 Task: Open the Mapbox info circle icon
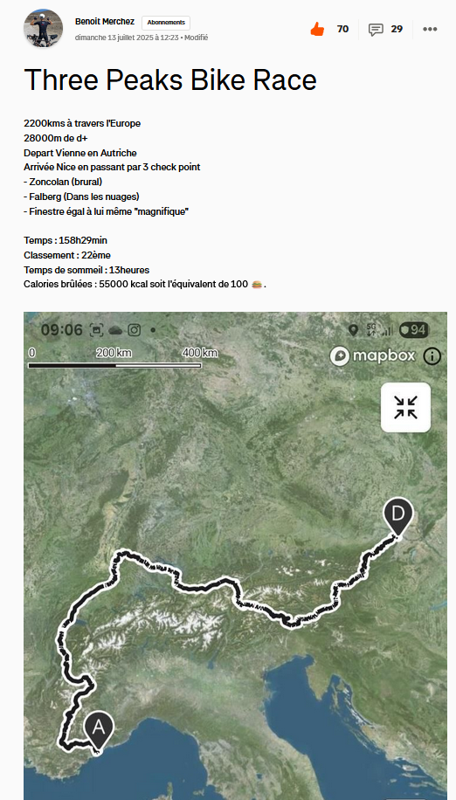432,356
